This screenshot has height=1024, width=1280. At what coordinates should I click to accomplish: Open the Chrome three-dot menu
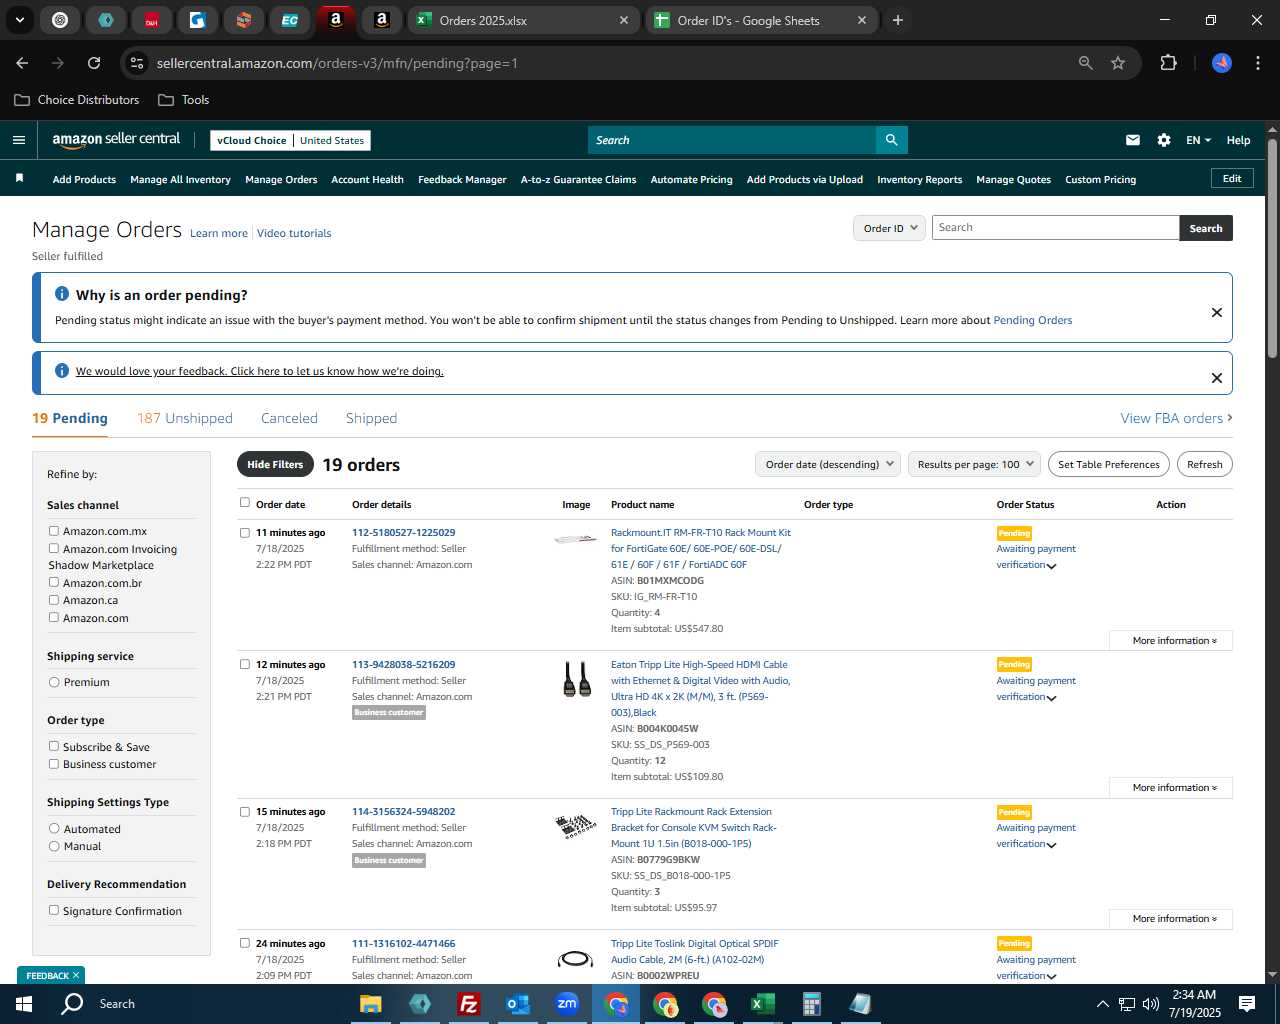(1256, 63)
